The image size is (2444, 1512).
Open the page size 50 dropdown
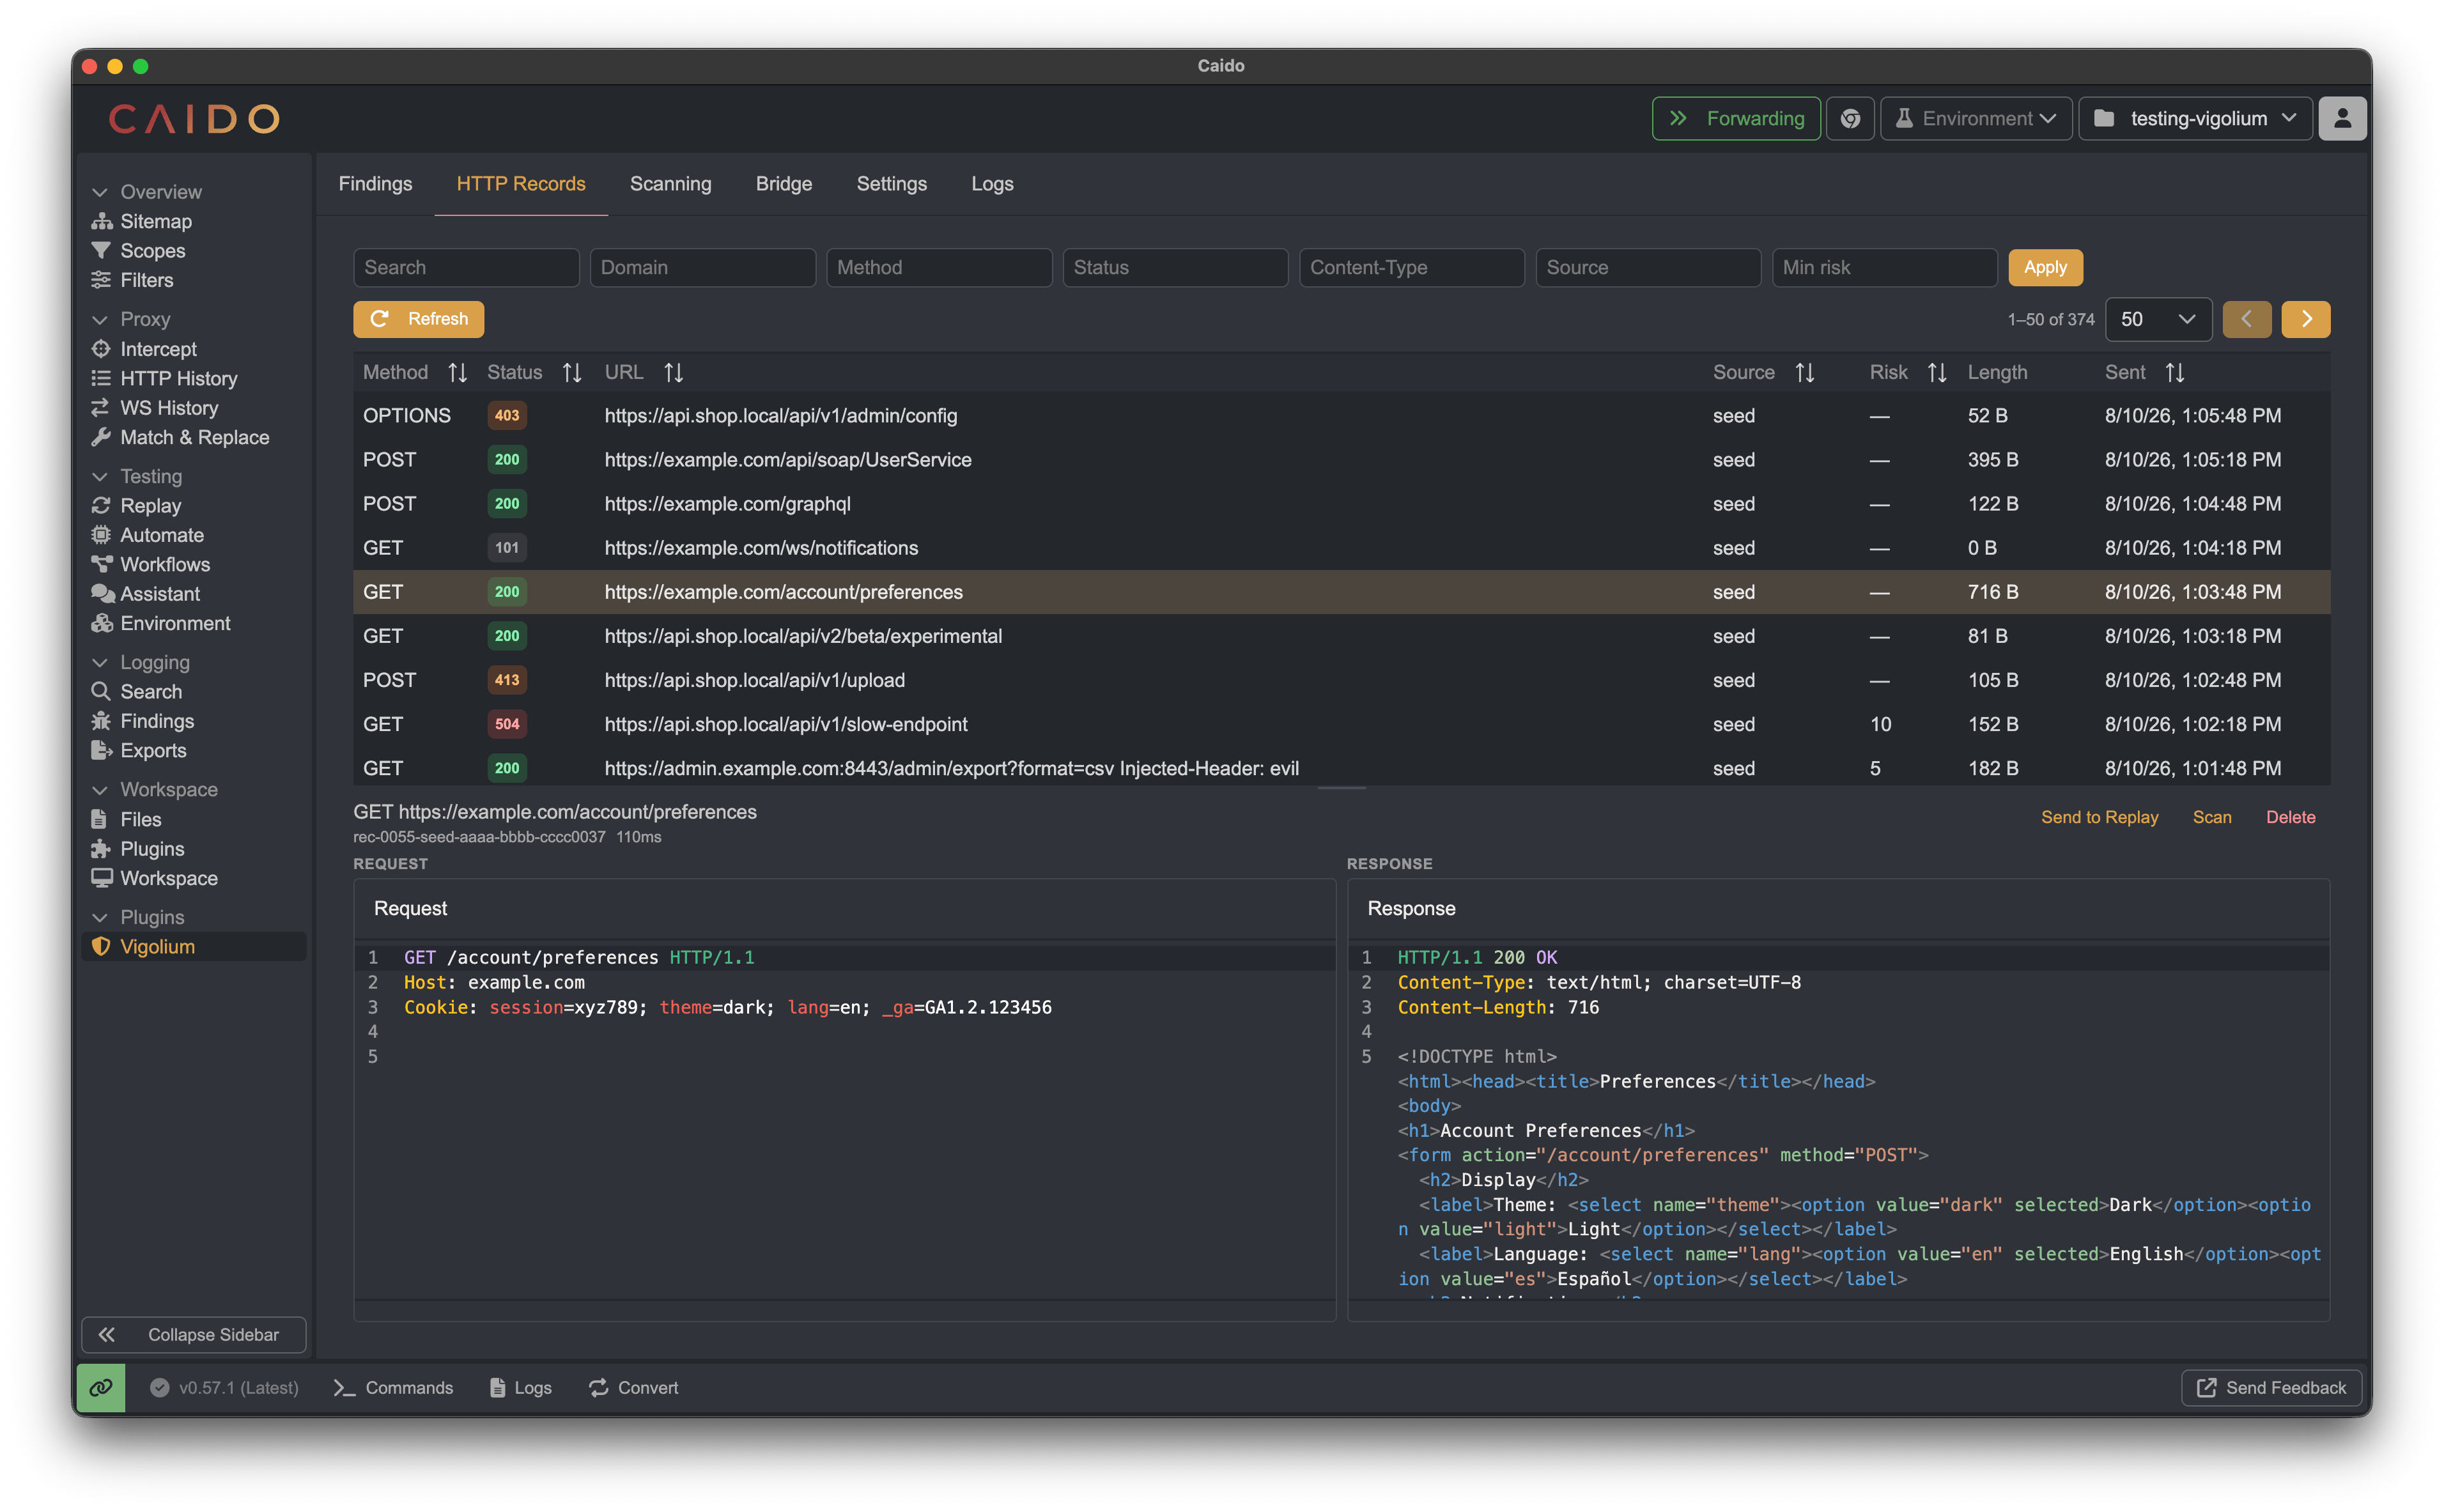tap(2158, 319)
